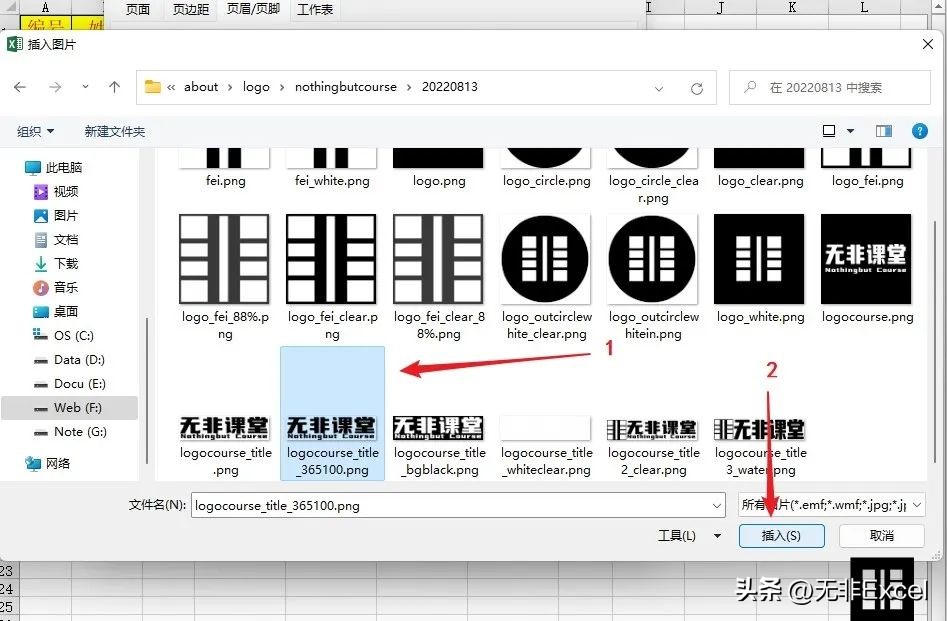Screen dimensions: 947x621
Task: Select file logocourse_title.png
Action: click(225, 447)
